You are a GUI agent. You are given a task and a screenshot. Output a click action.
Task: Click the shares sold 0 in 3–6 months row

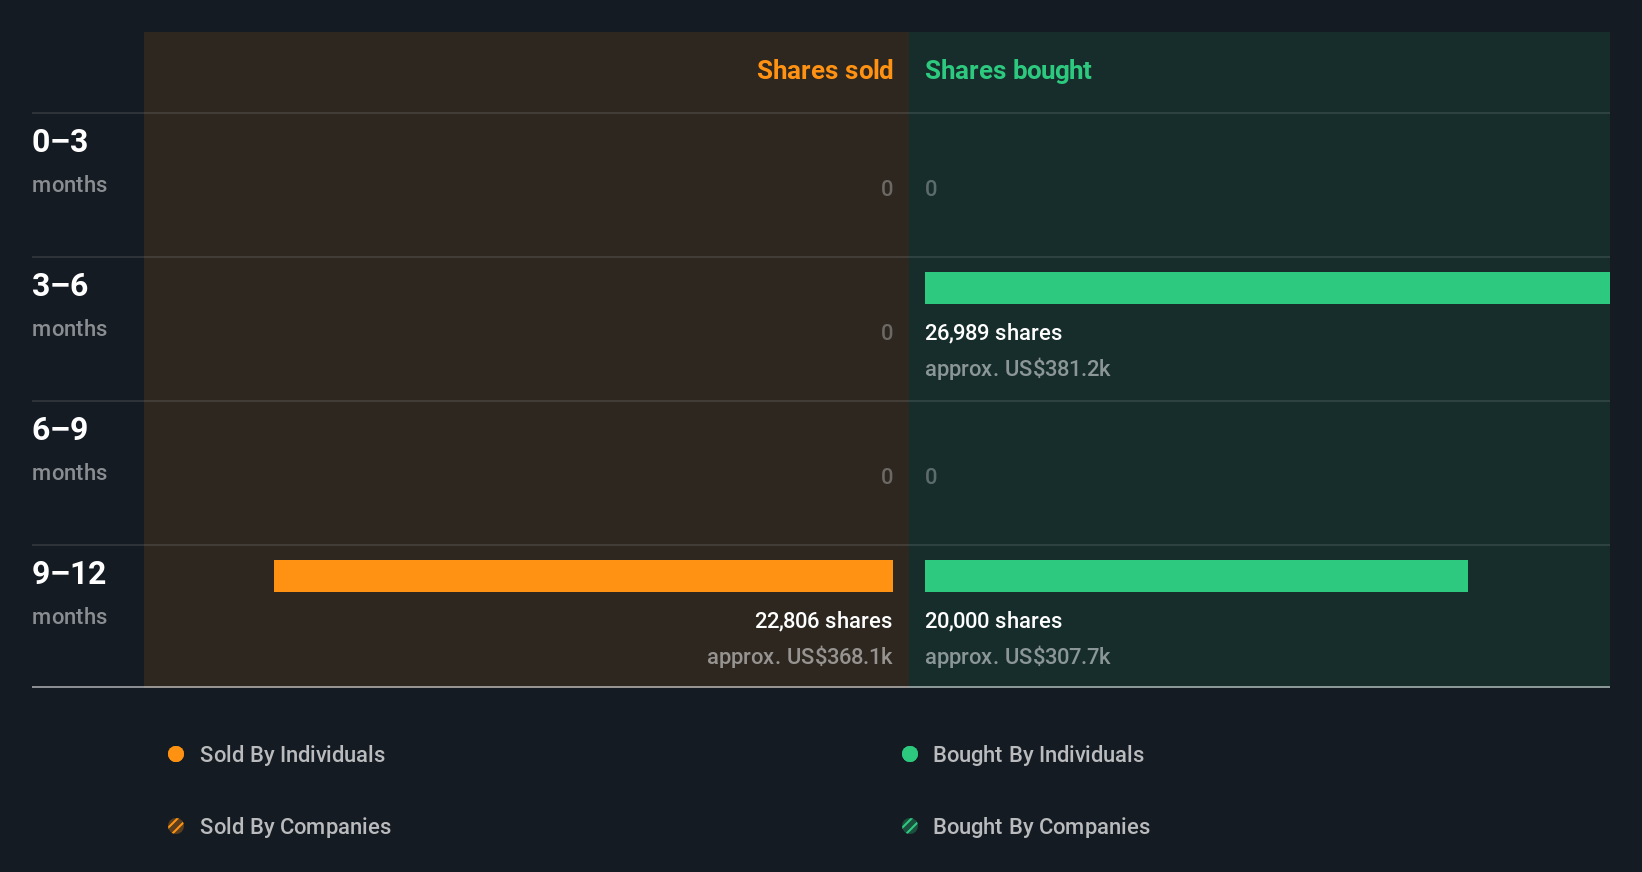tap(887, 332)
